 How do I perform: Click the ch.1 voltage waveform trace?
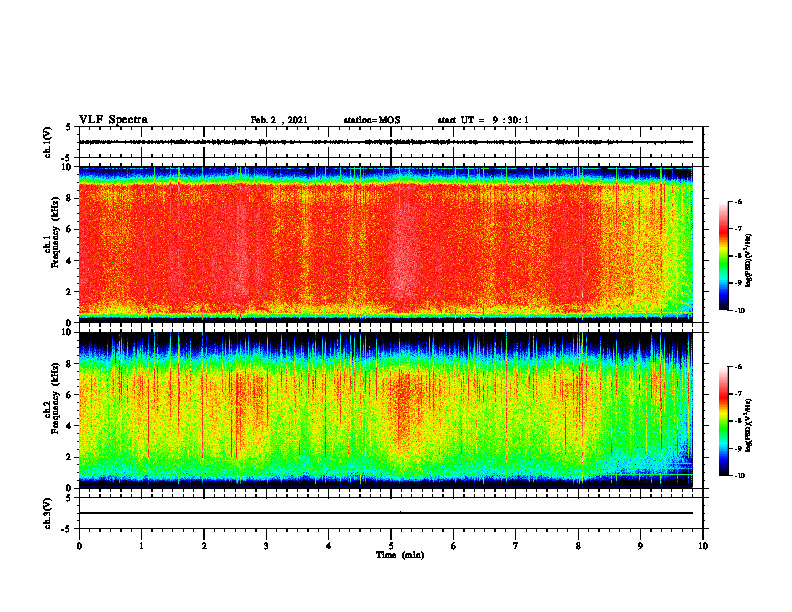(x=386, y=142)
